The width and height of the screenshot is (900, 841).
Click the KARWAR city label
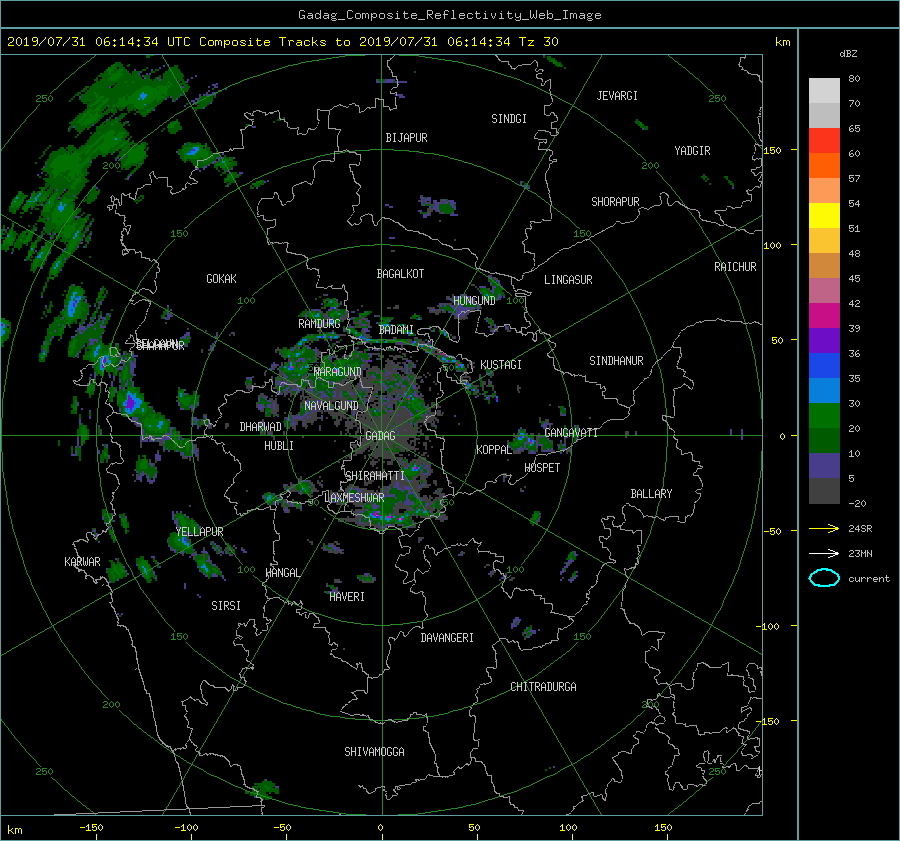pyautogui.click(x=82, y=562)
